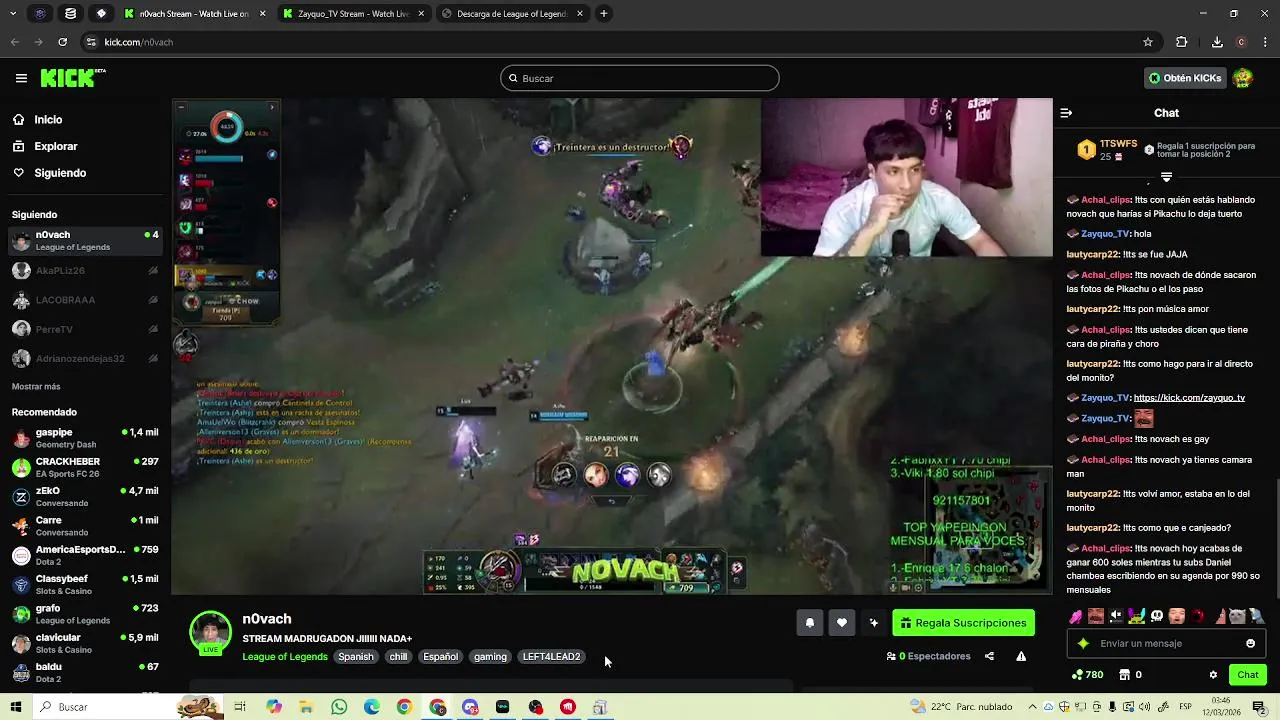Open the kick.com/zayquo_tv link in chat
Viewport: 1280px width, 720px height.
1189,398
